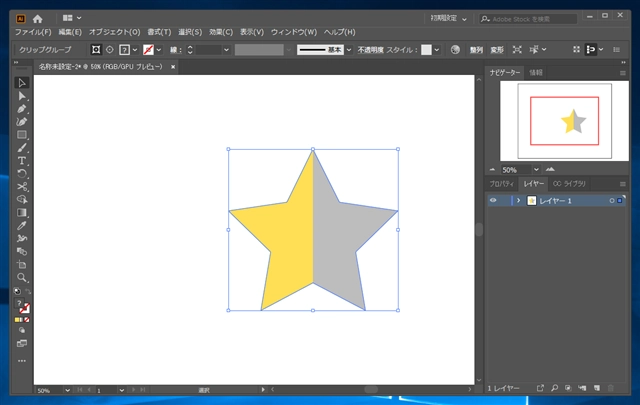Open graphic style dropdown arrow

tap(437, 50)
